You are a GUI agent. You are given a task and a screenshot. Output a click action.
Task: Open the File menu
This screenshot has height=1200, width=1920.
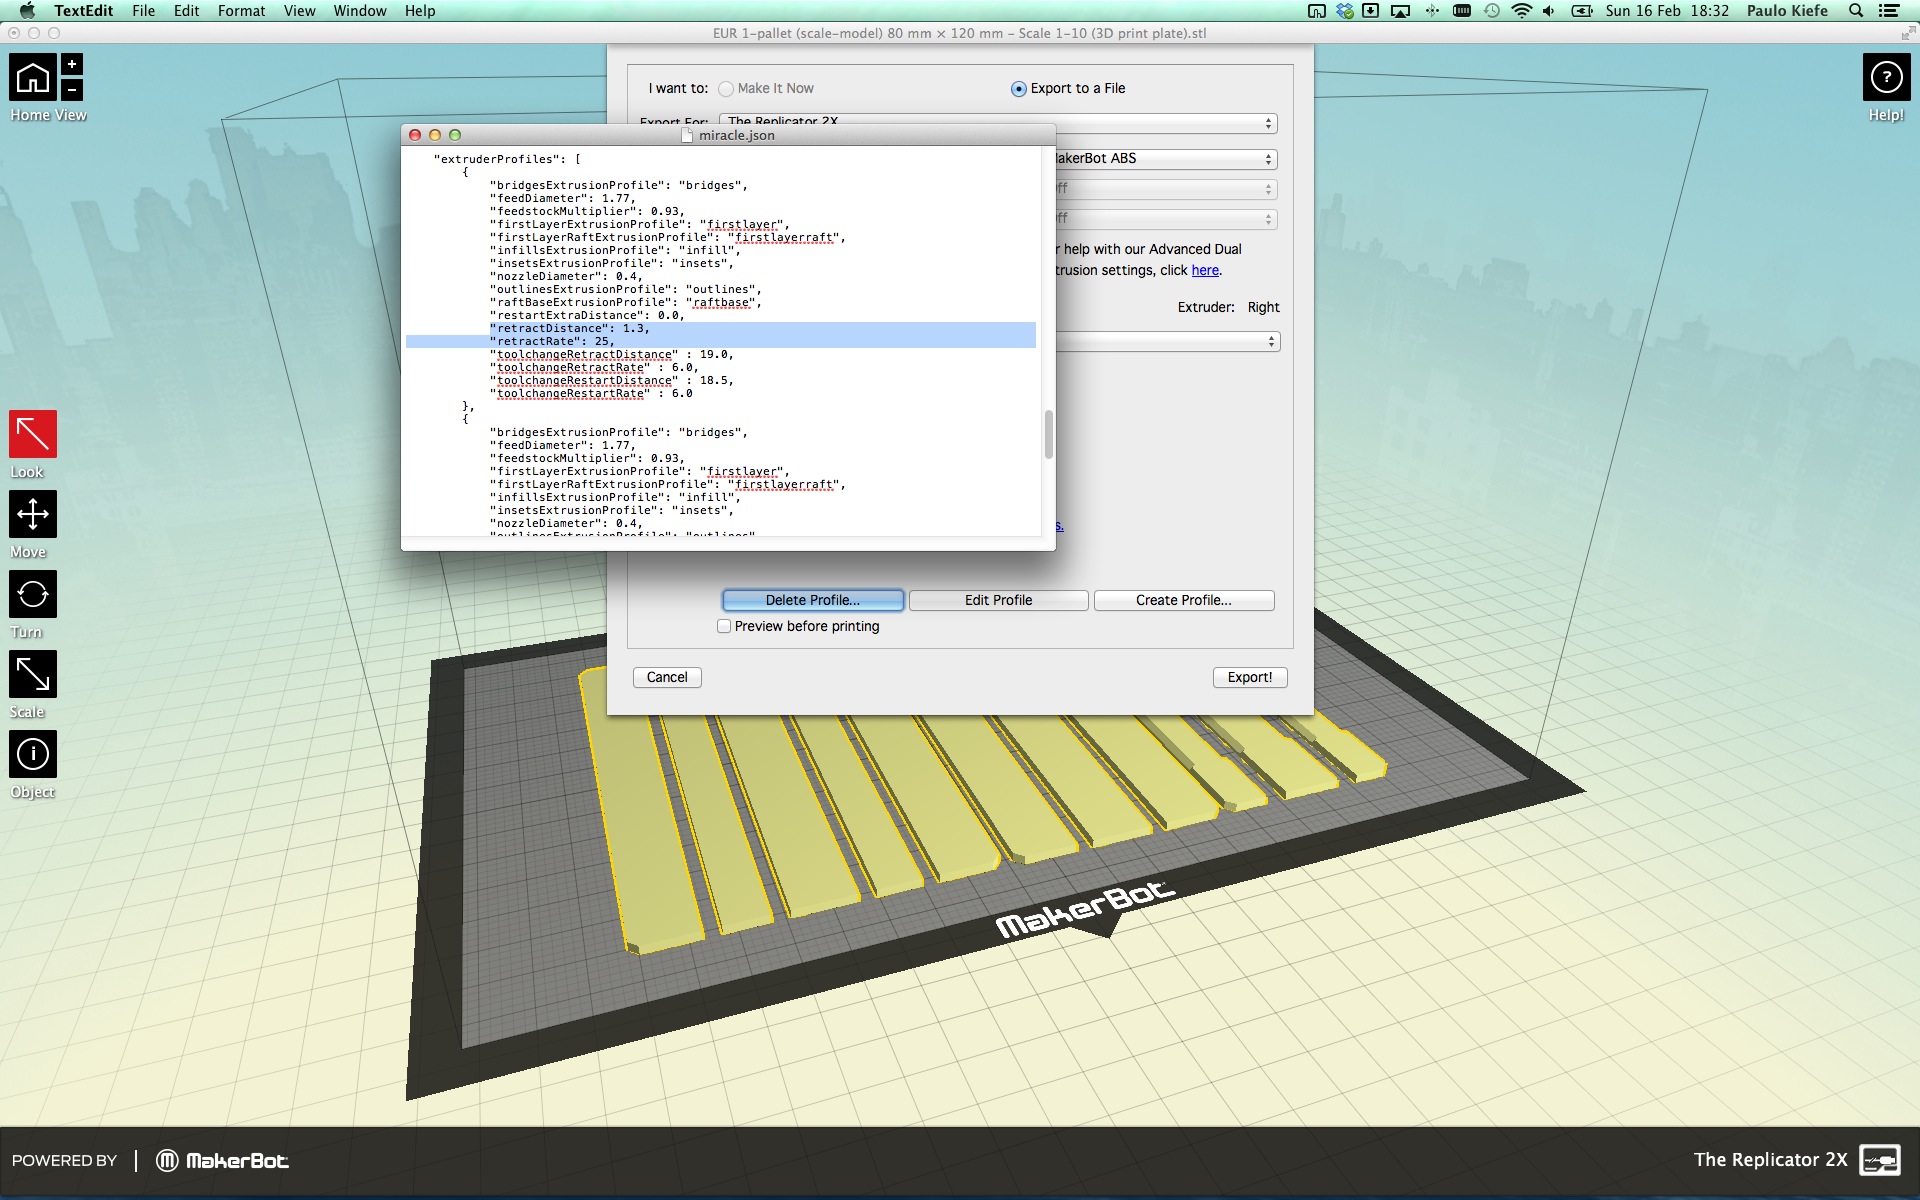[x=143, y=11]
